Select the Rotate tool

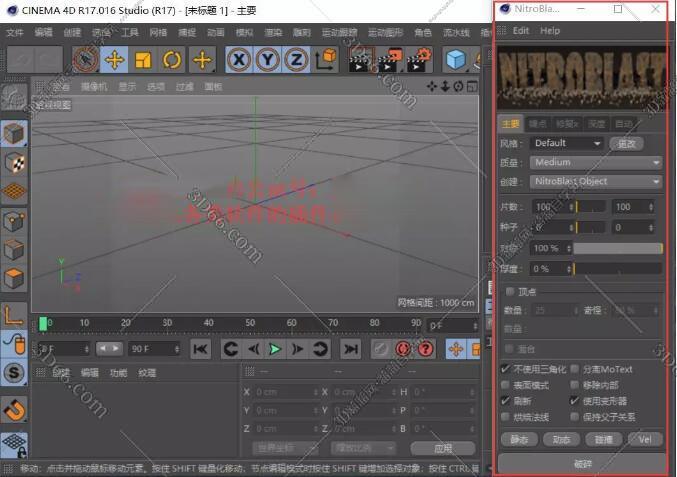point(172,60)
